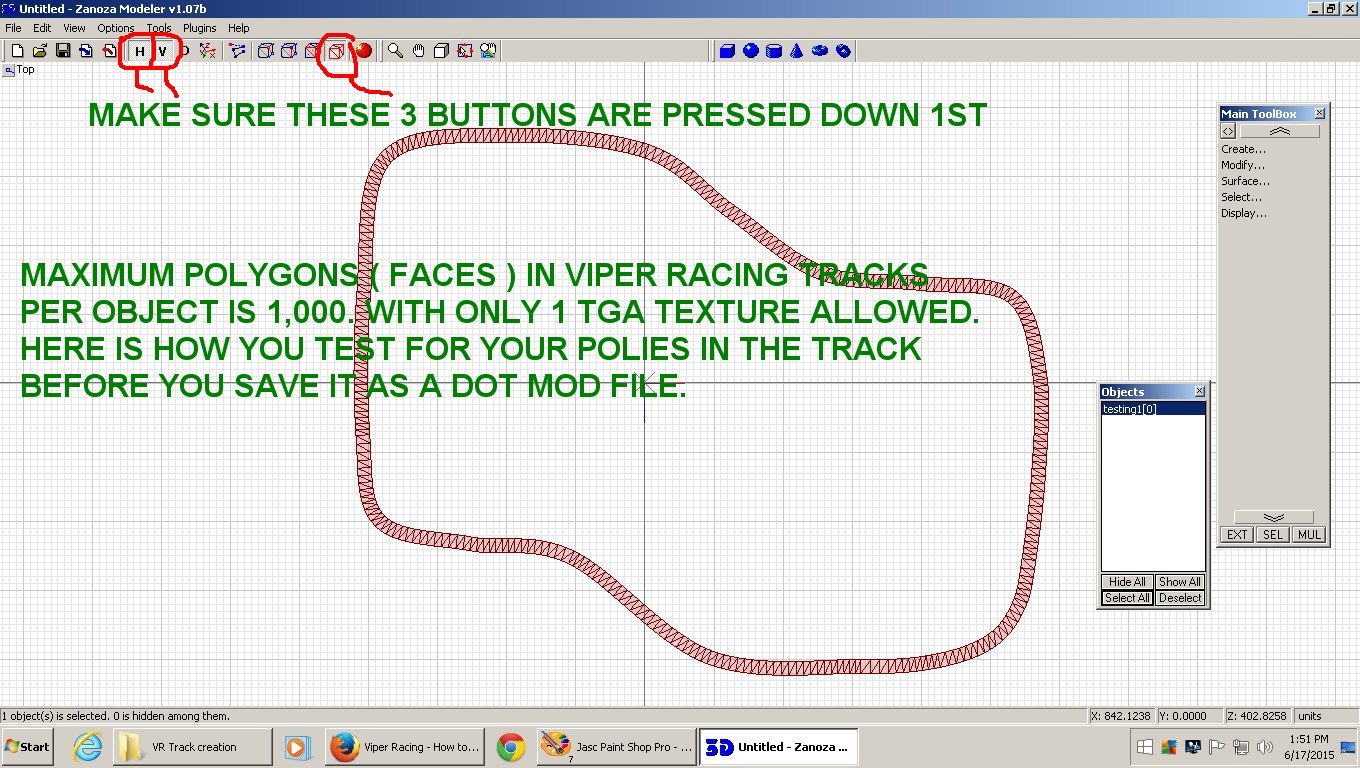Select the hand pan tool
Viewport: 1360px width, 768px height.
(419, 50)
